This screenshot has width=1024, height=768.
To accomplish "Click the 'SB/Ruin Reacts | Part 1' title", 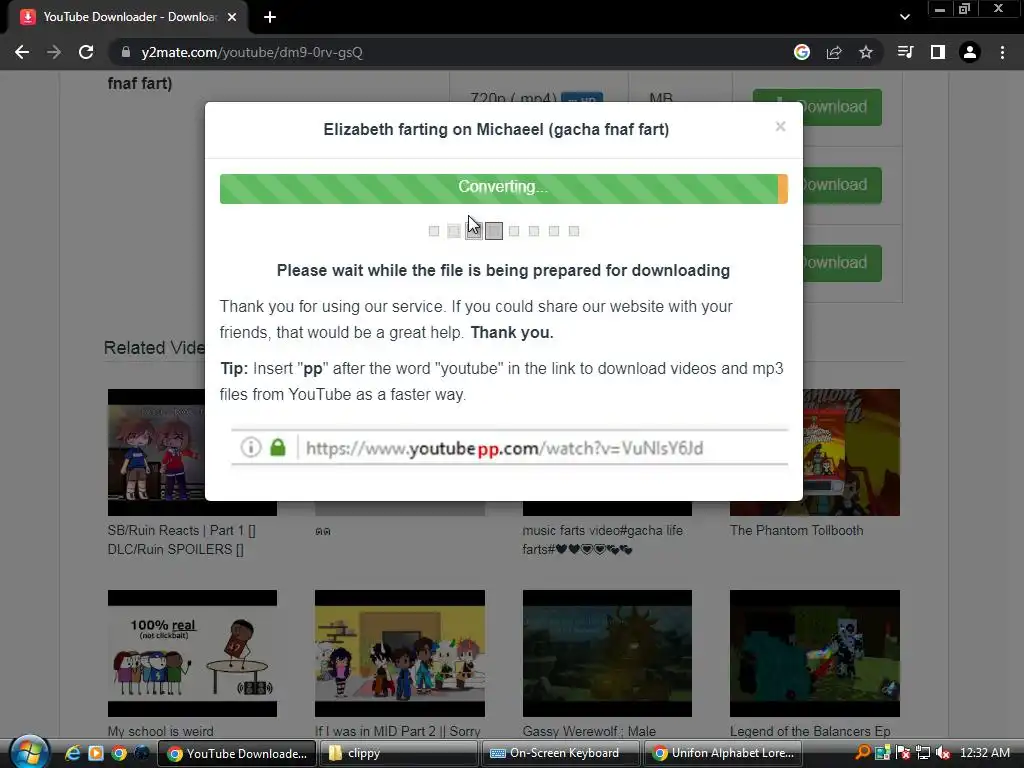I will click(x=182, y=539).
